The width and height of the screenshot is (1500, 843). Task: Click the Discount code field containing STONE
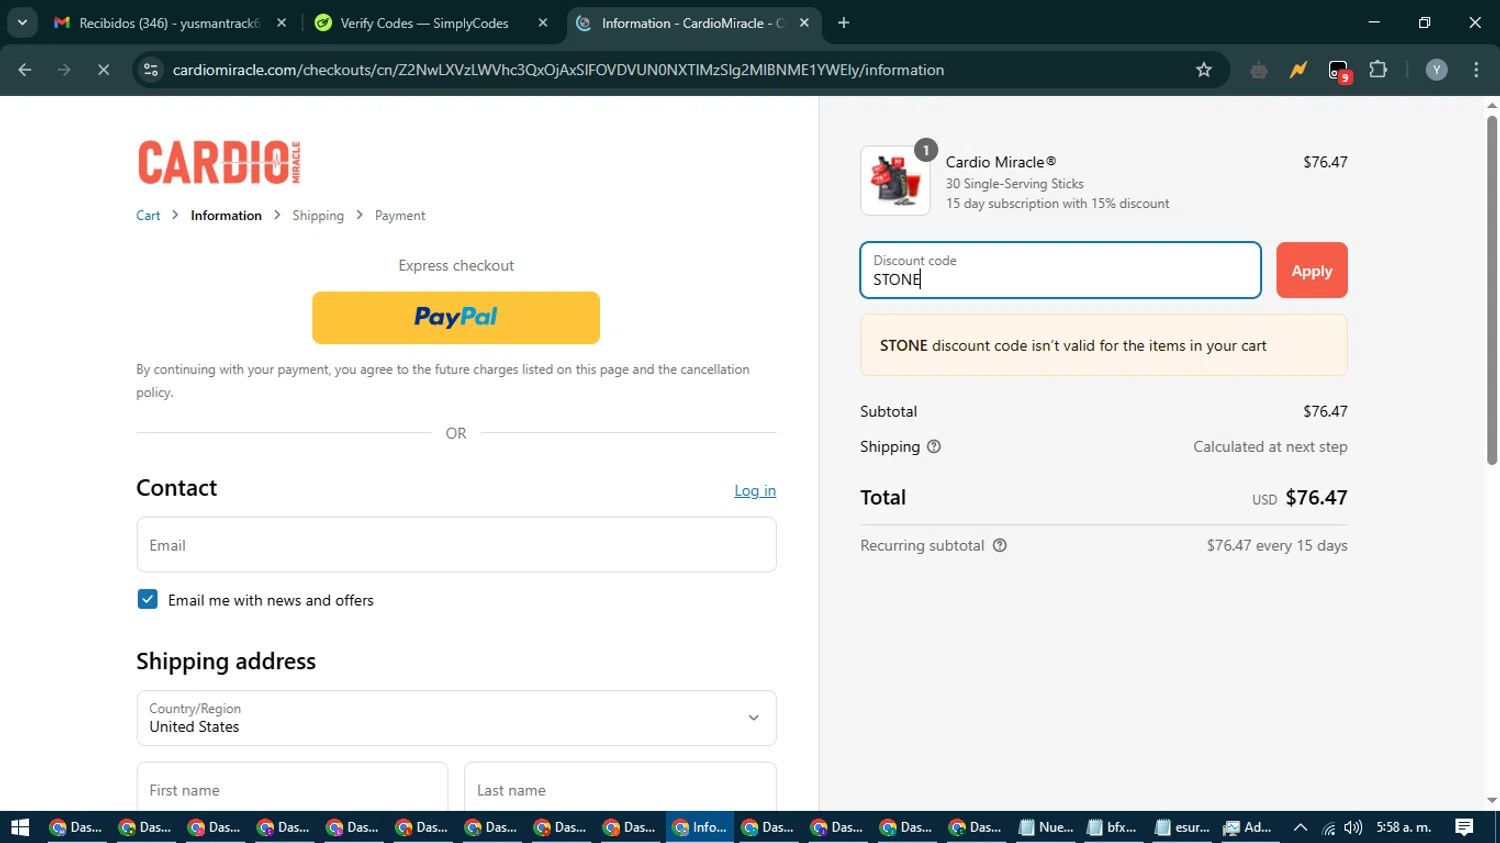1060,270
